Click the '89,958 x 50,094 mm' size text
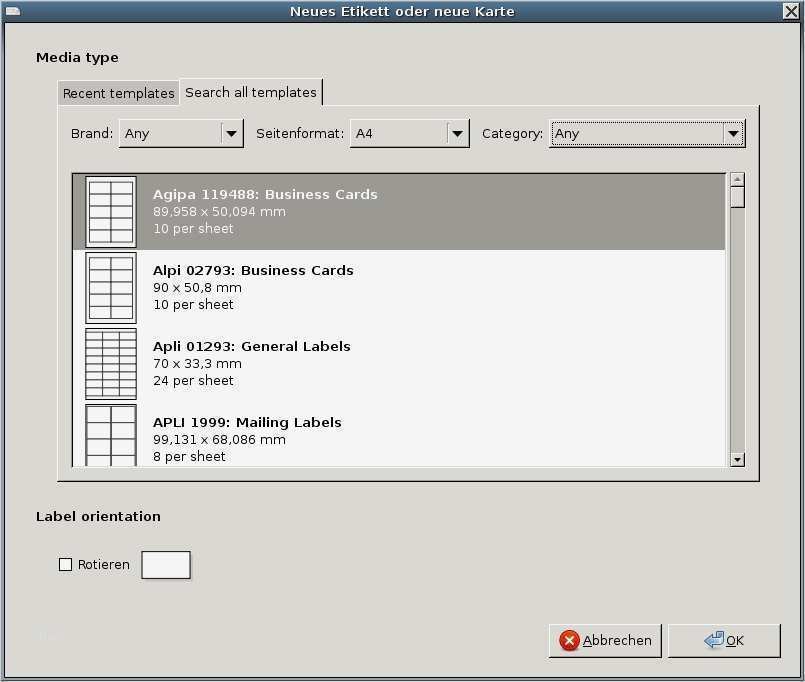The width and height of the screenshot is (805, 682). [219, 212]
